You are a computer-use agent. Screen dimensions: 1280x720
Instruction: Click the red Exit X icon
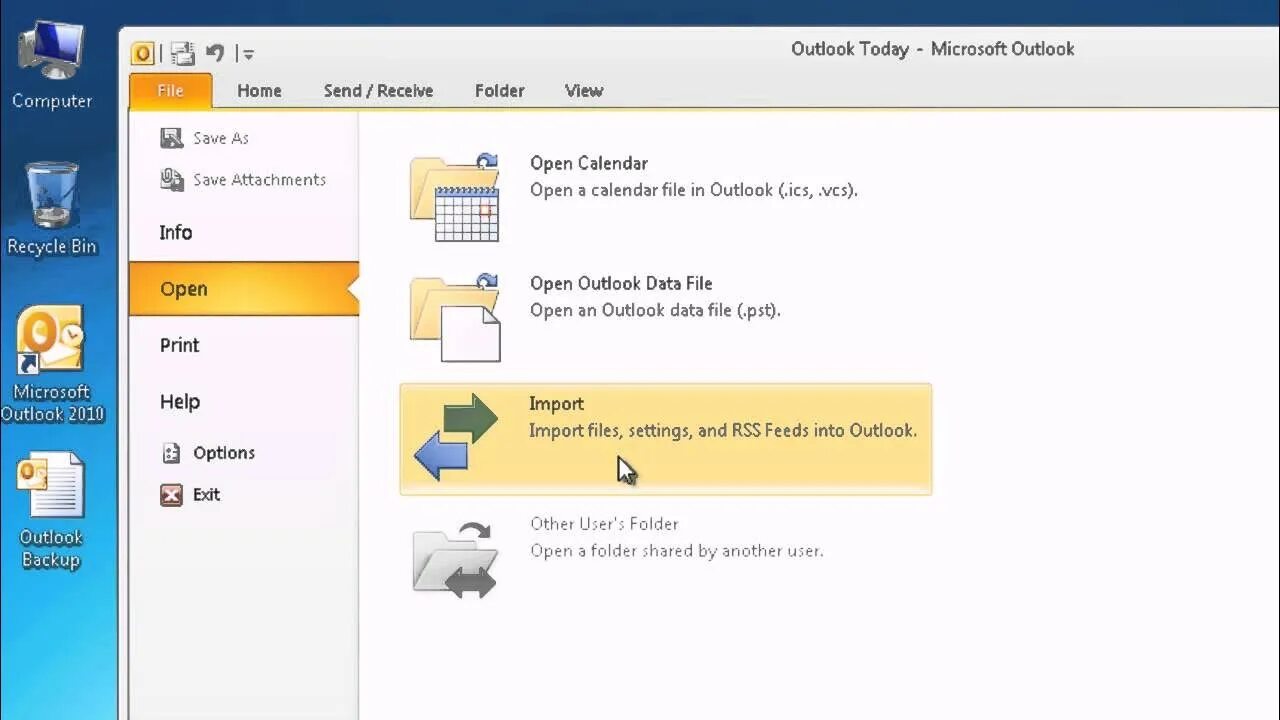pos(172,494)
